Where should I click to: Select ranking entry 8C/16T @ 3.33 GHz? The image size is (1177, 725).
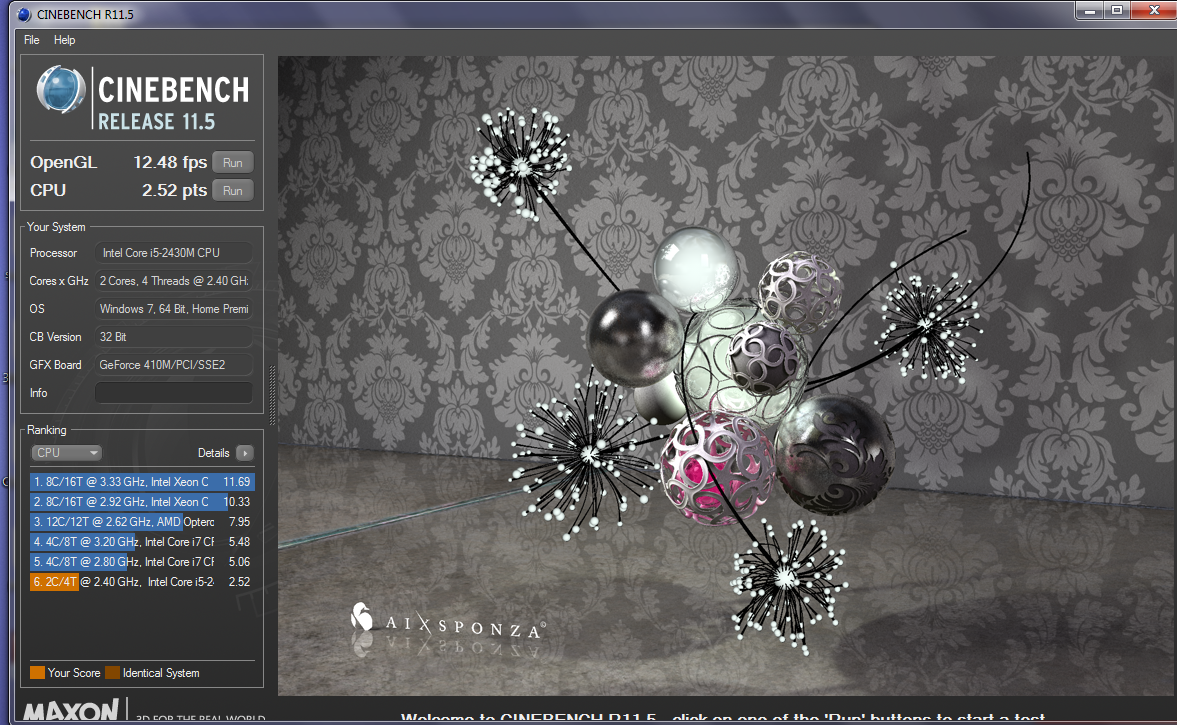point(142,482)
